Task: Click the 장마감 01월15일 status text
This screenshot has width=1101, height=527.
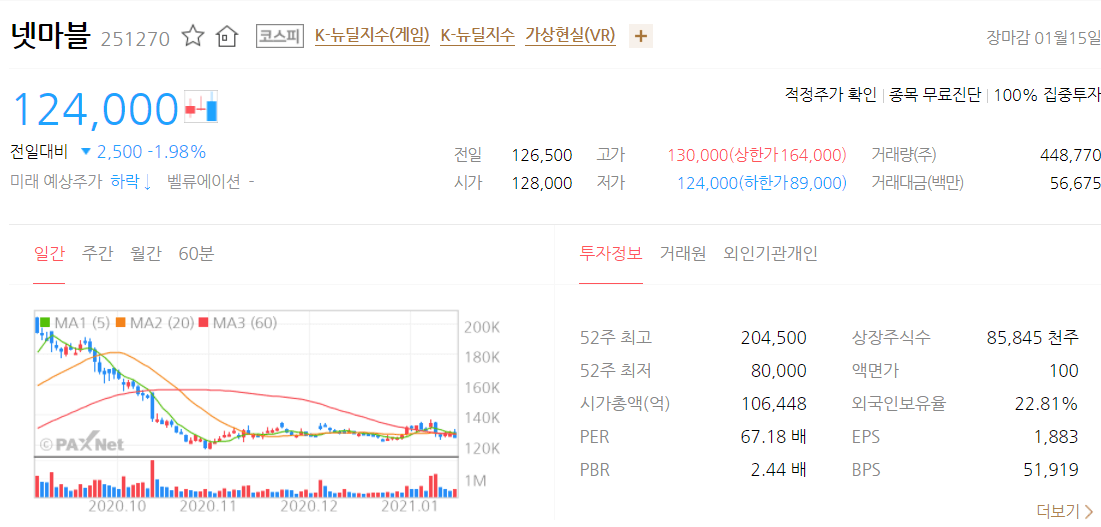Action: [x=1043, y=36]
